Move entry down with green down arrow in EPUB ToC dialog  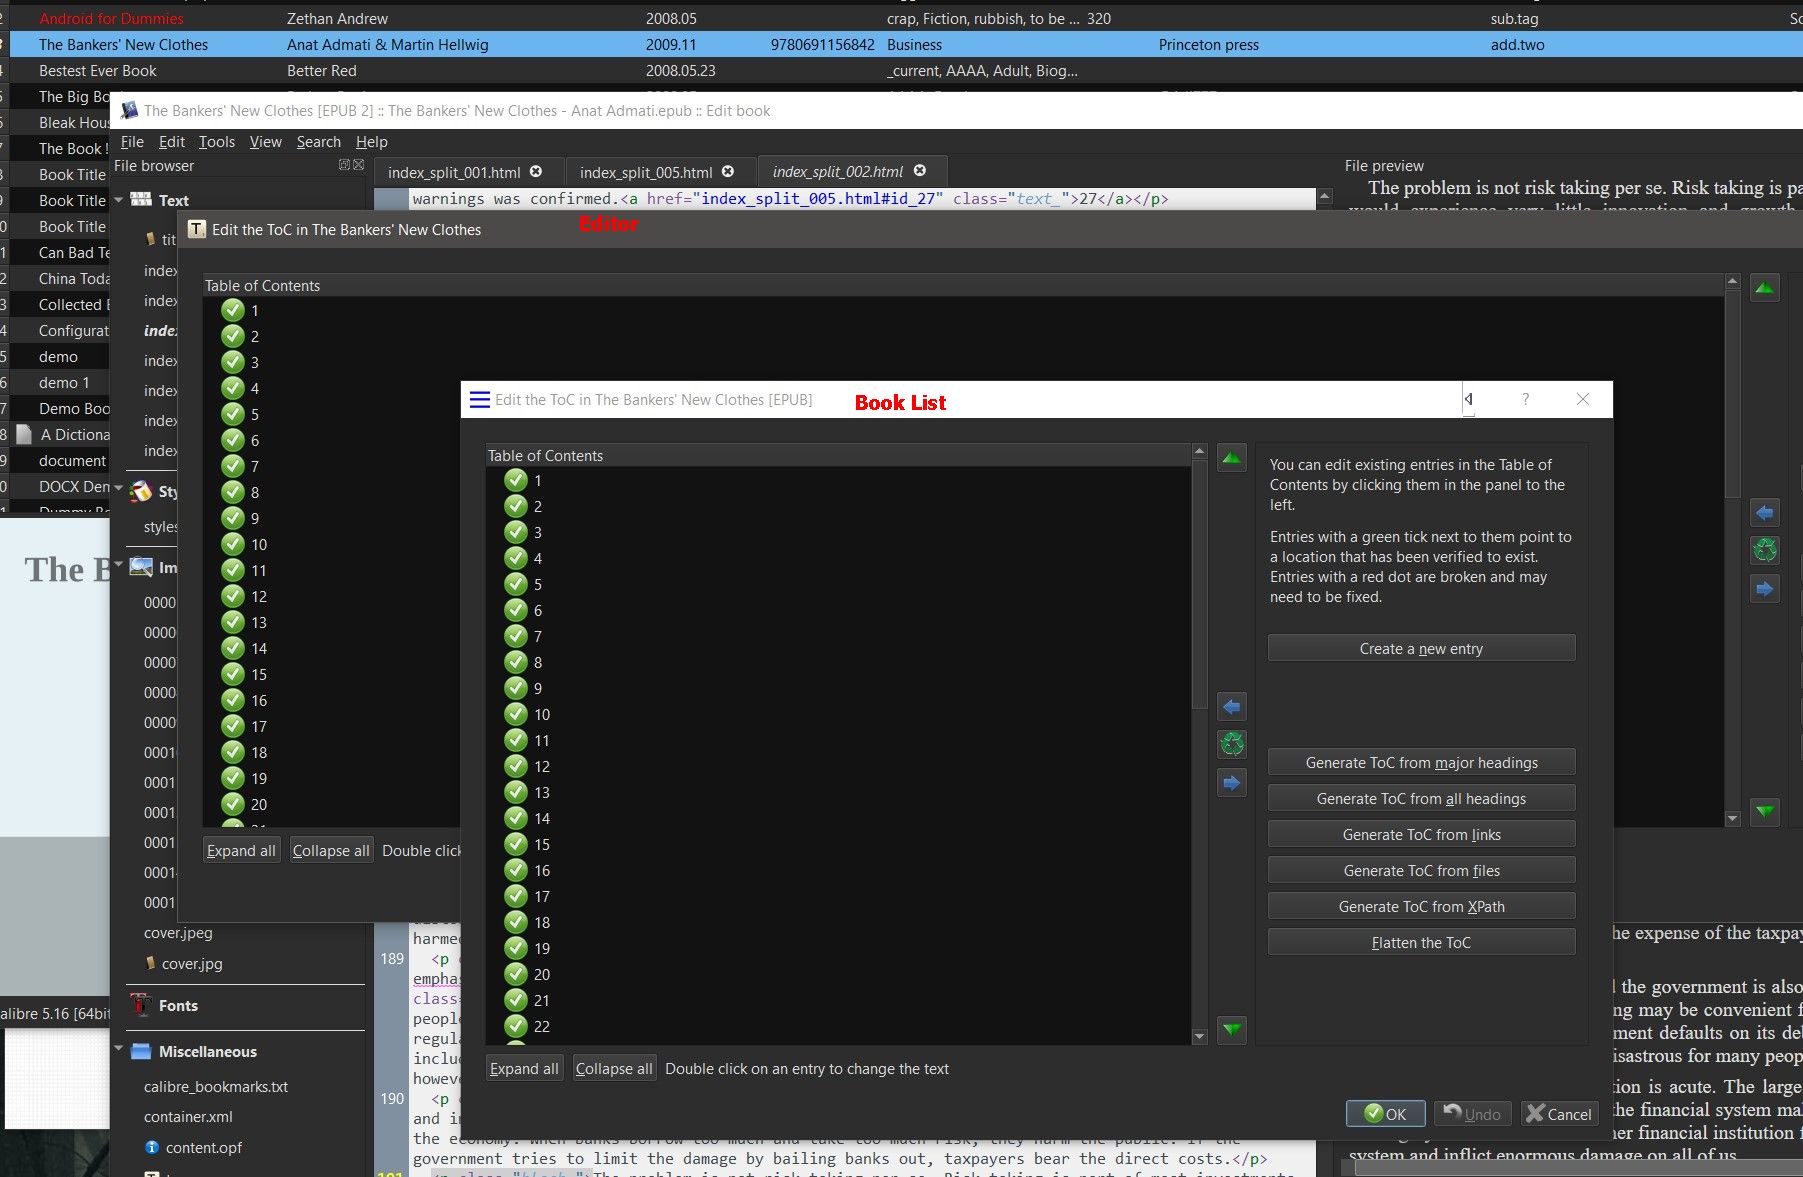pyautogui.click(x=1232, y=1029)
